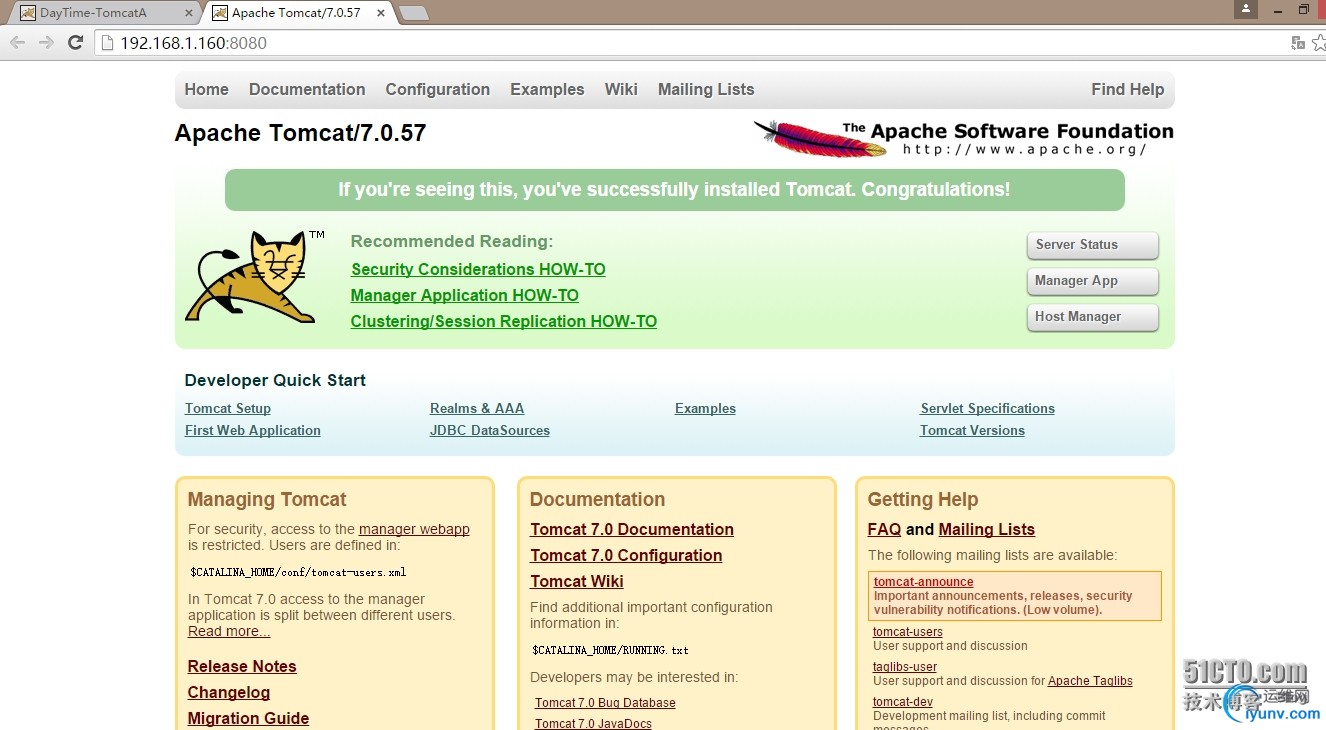Viewport: 1326px width, 730px height.
Task: Click the successfully installed Tomcat congratulations banner
Action: [x=675, y=190]
